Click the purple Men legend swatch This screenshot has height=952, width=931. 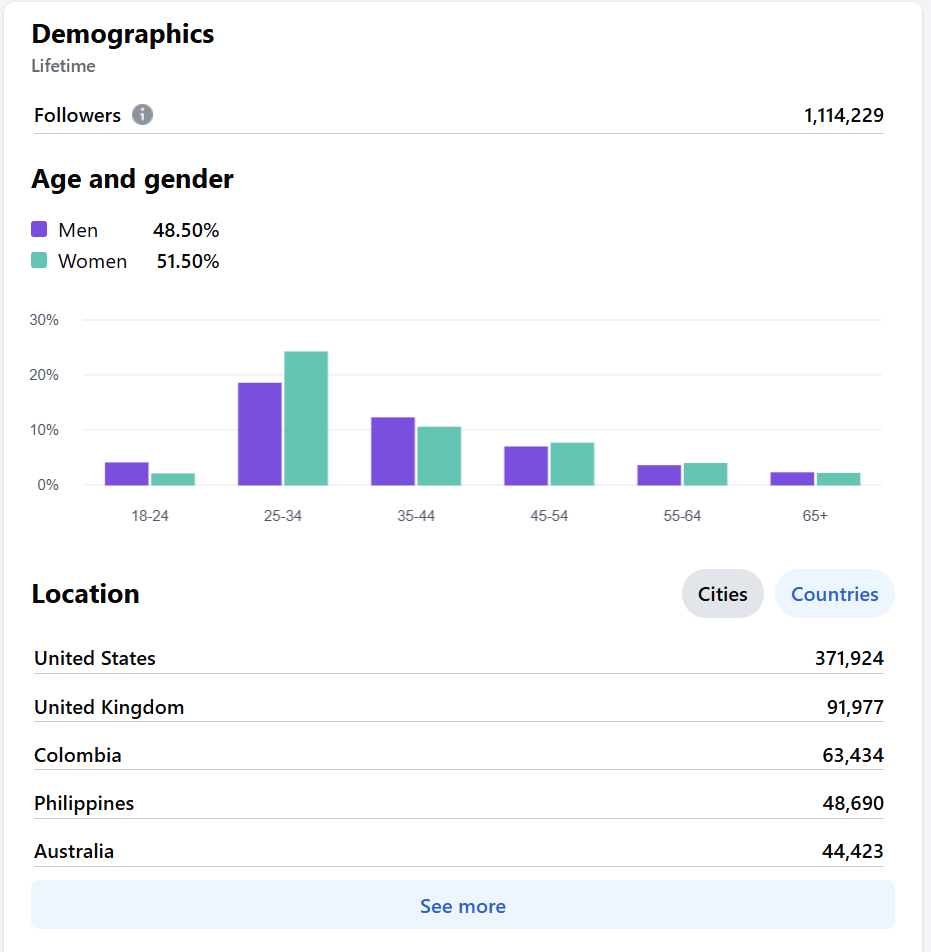pyautogui.click(x=40, y=230)
